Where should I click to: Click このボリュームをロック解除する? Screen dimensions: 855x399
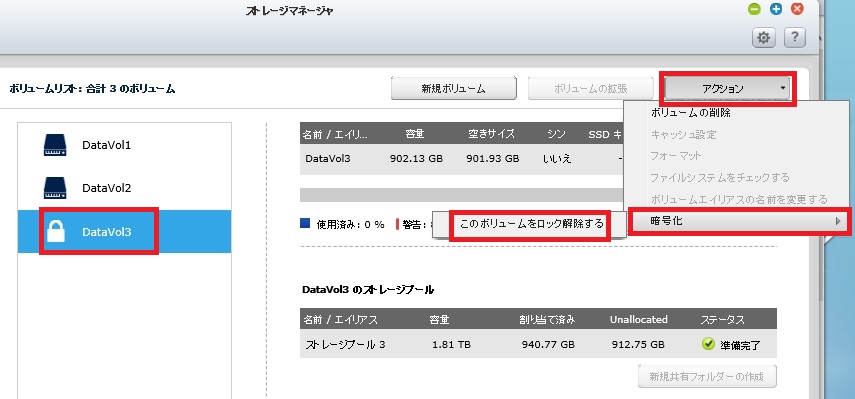[532, 225]
